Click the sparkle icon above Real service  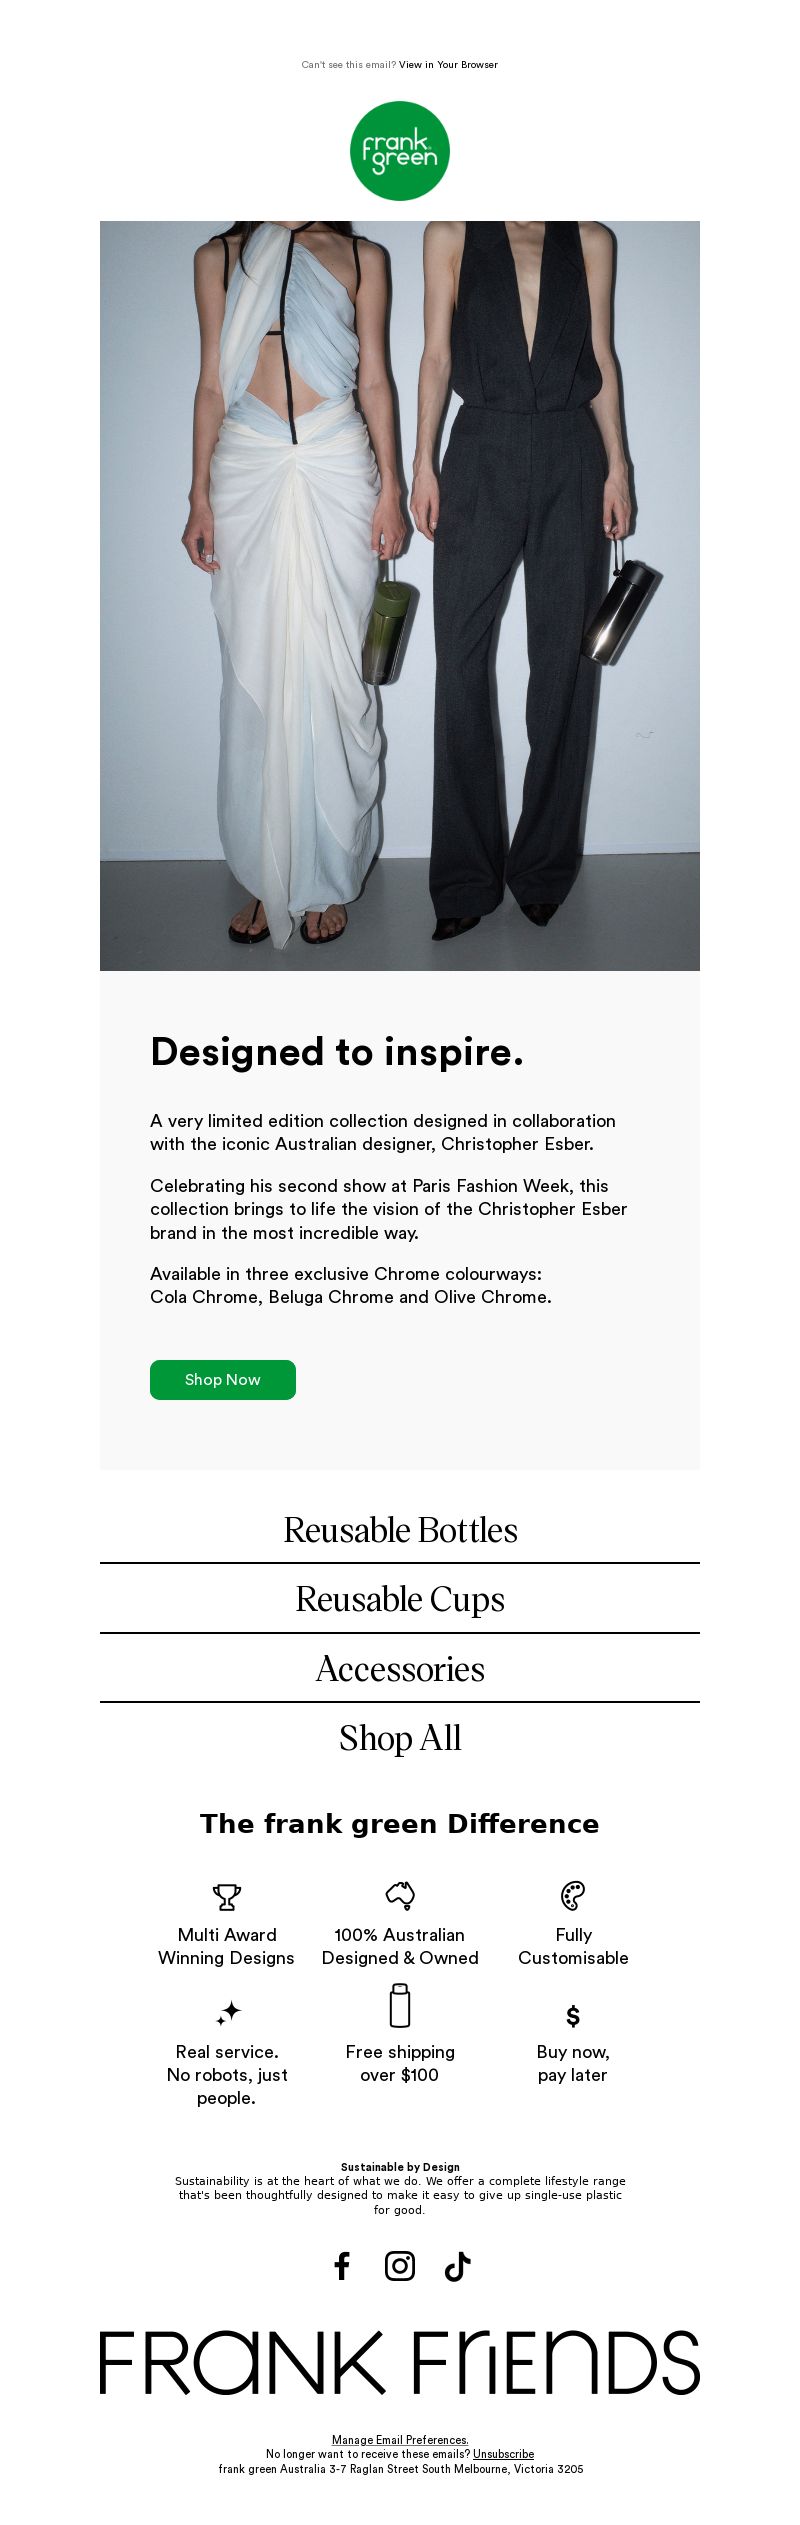pos(229,2012)
